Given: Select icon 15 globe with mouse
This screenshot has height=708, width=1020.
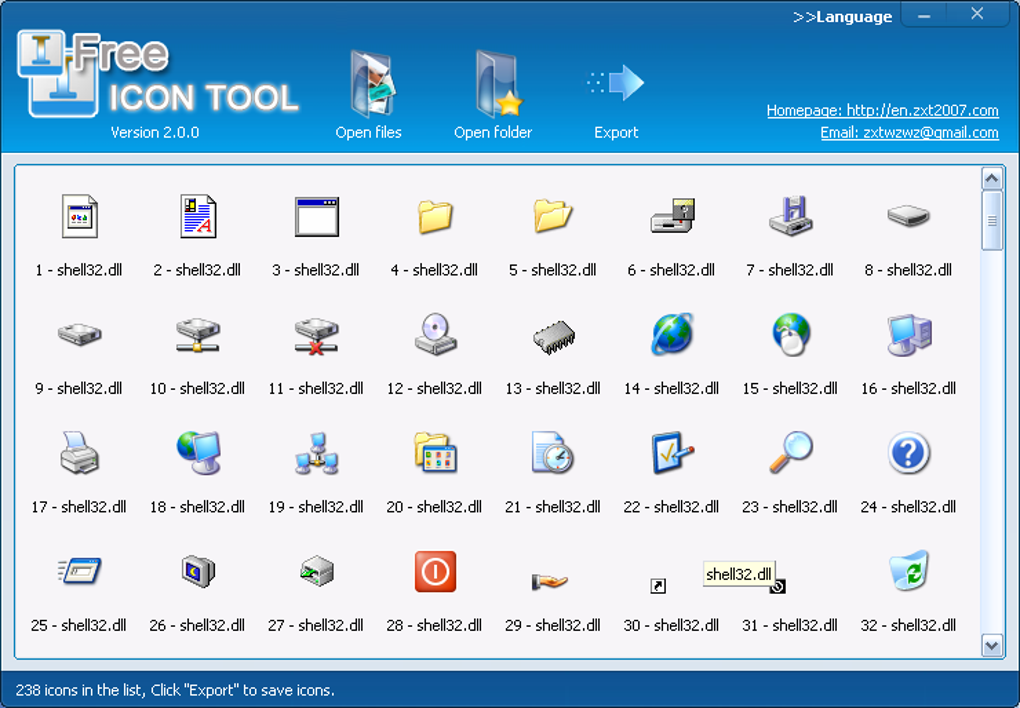Looking at the screenshot, I should click(x=791, y=334).
